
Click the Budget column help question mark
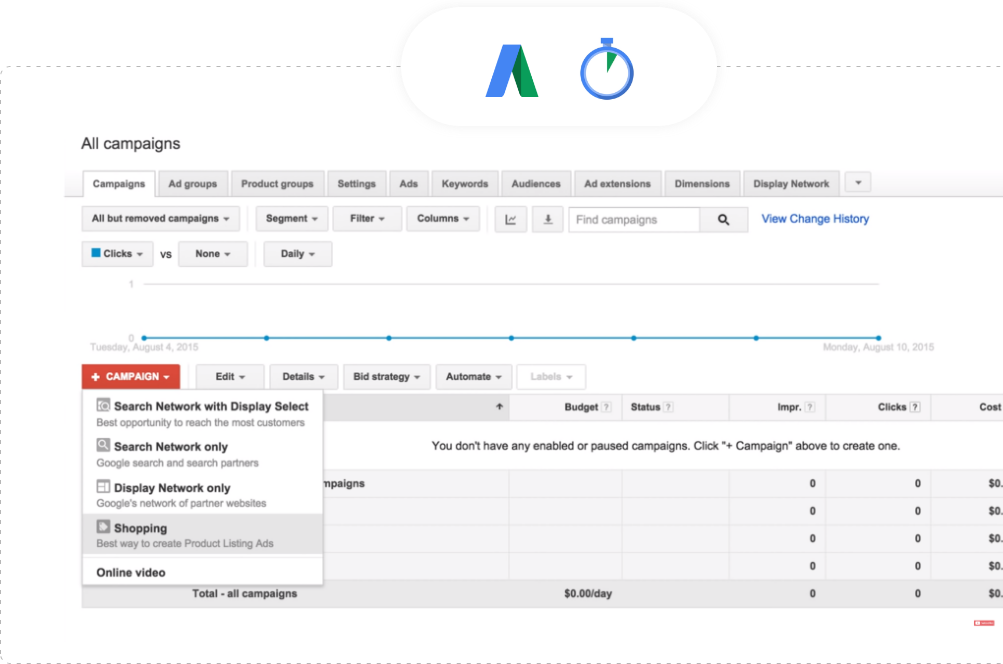pos(606,407)
